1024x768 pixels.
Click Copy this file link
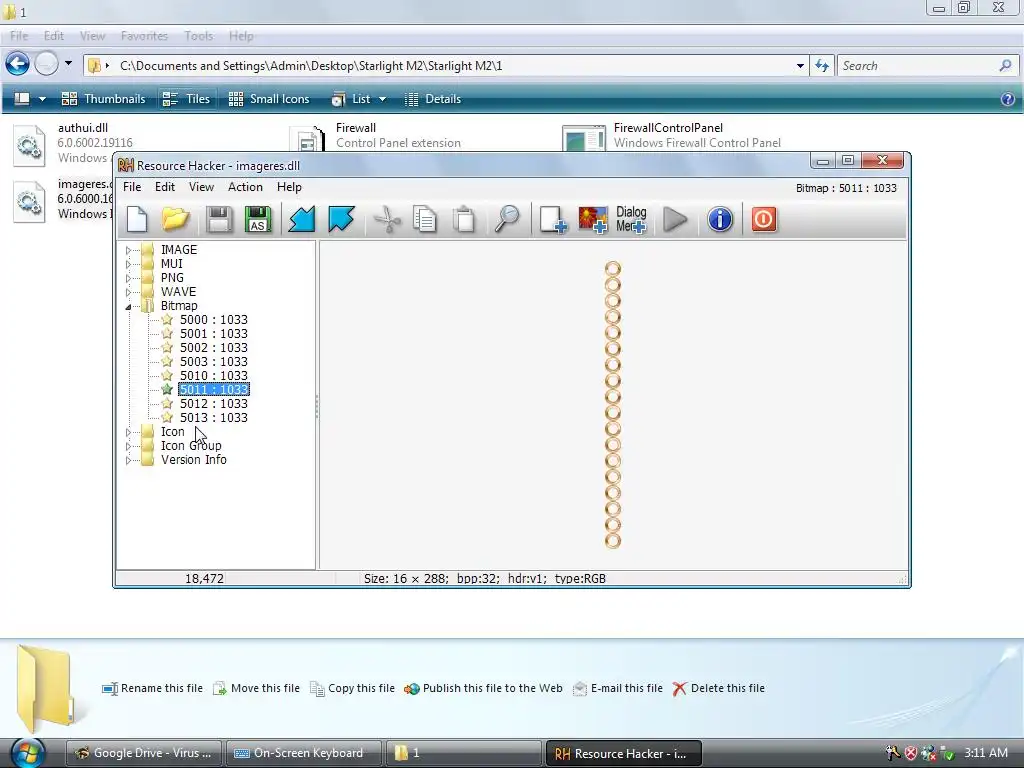353,688
